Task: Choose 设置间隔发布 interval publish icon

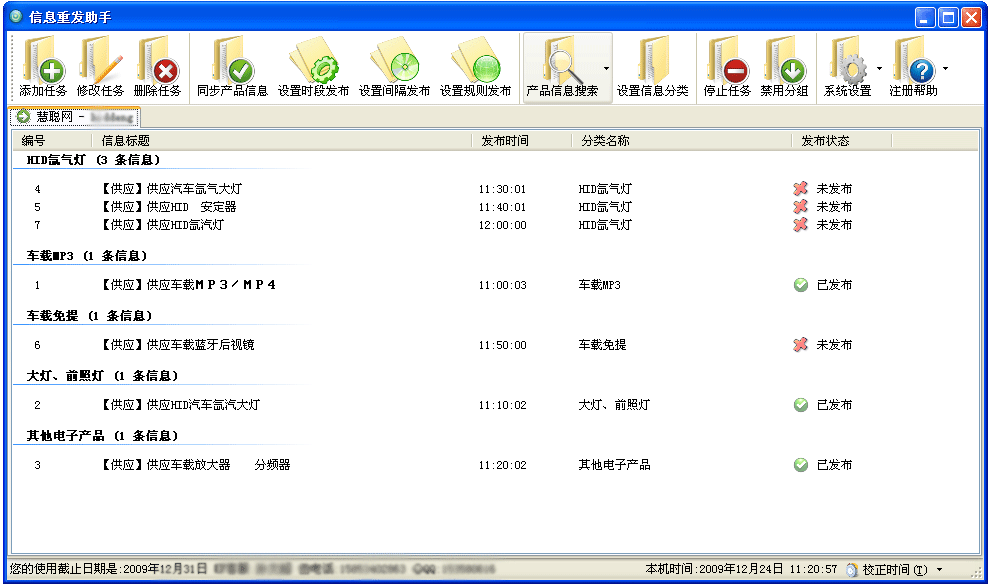Action: click(x=394, y=67)
